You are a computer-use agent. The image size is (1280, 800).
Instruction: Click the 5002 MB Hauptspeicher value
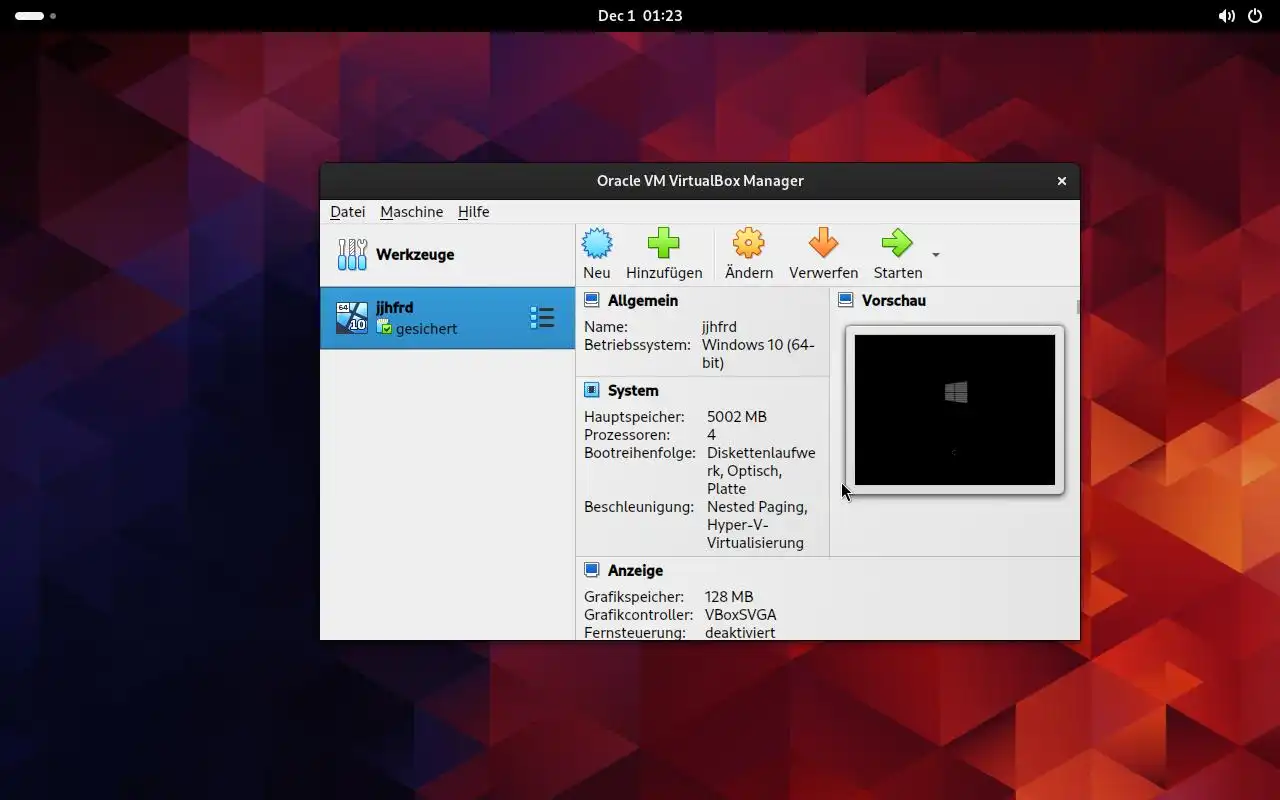[x=737, y=416]
